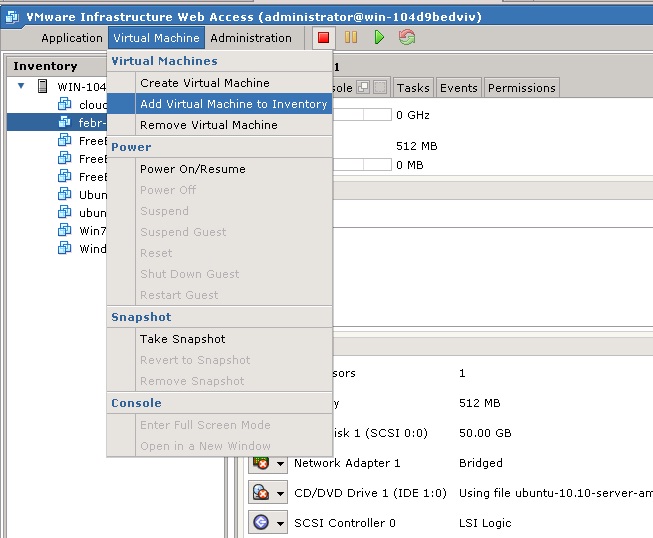653x538 pixels.
Task: Select the 'febr-' virtual machine row
Action: tap(57, 122)
